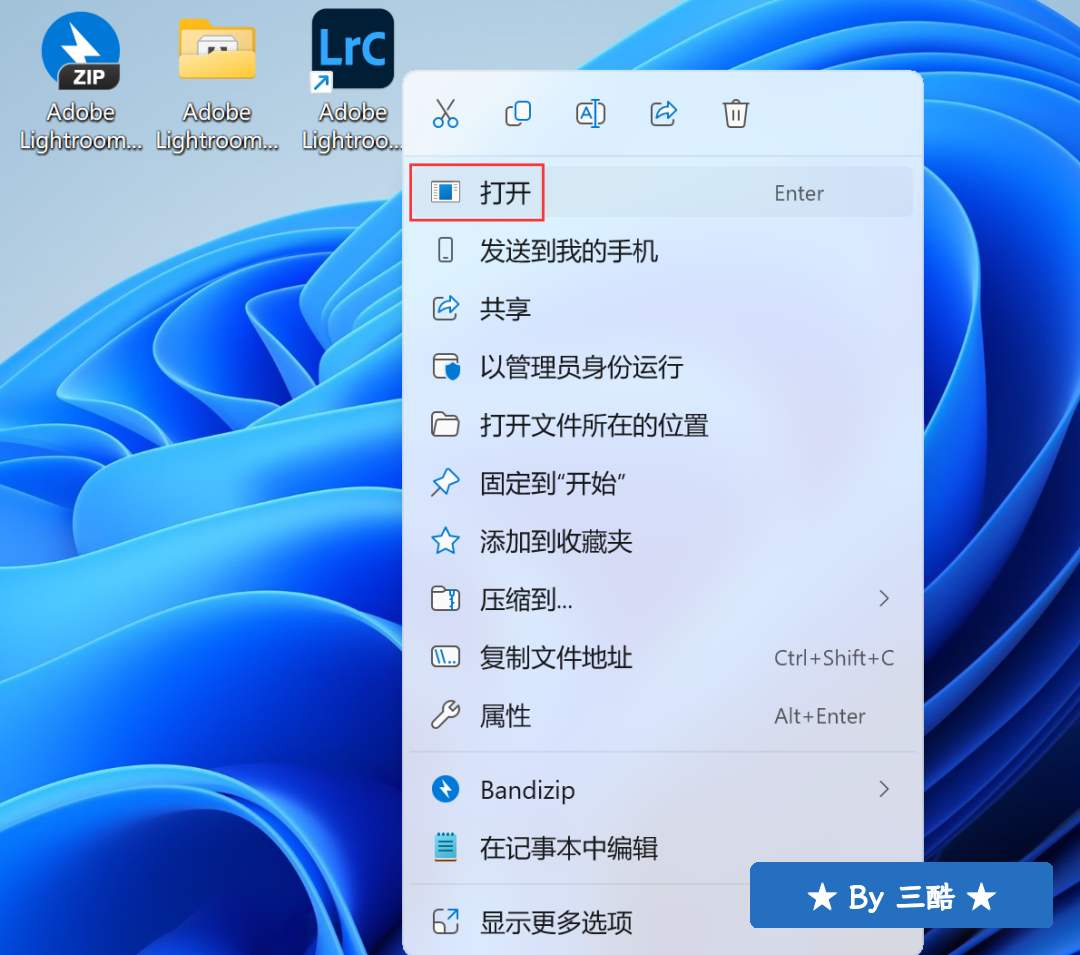Screen dimensions: 1080x955
Task: Select the Adobe Lightroom folder icon
Action: [217, 50]
